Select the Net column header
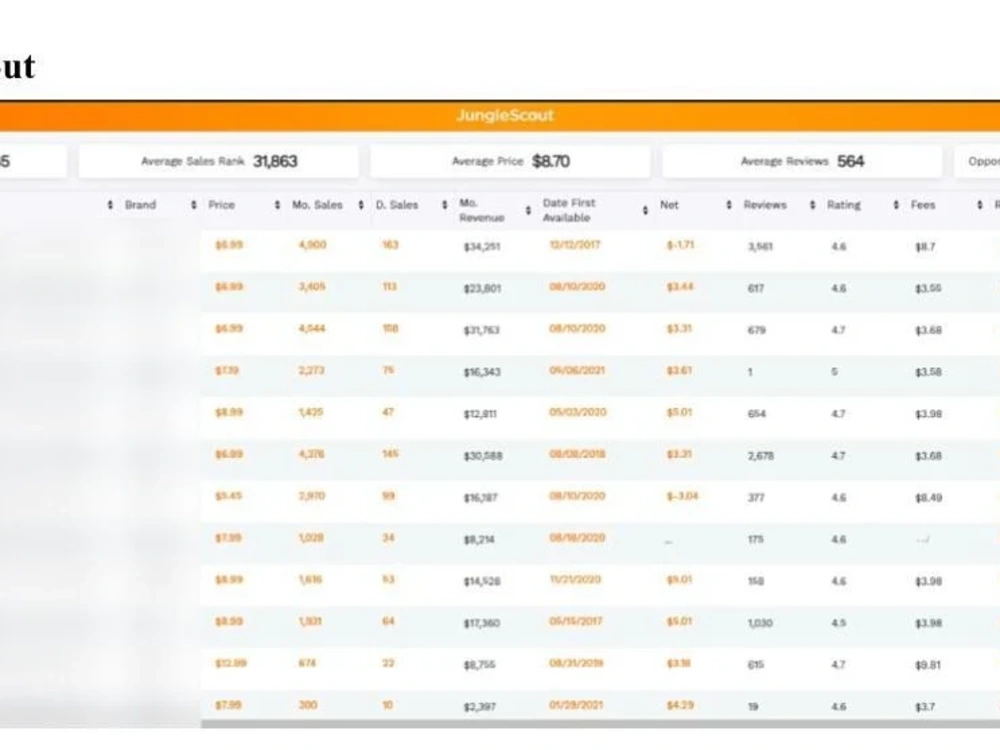 coord(669,205)
